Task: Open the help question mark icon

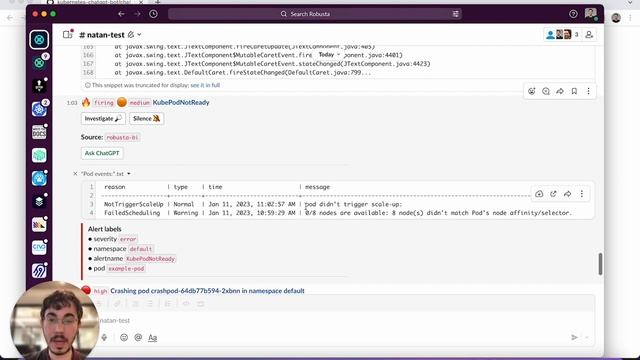Action: [573, 14]
